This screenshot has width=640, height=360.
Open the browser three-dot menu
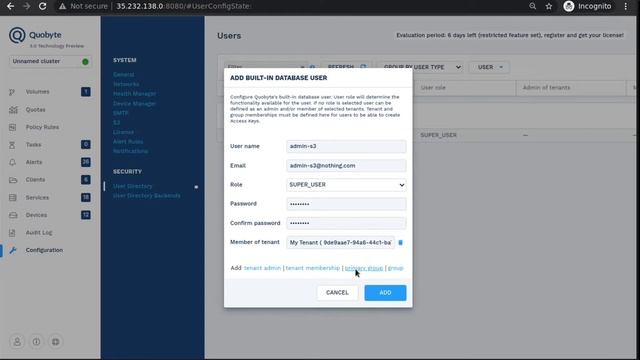tap(626, 6)
